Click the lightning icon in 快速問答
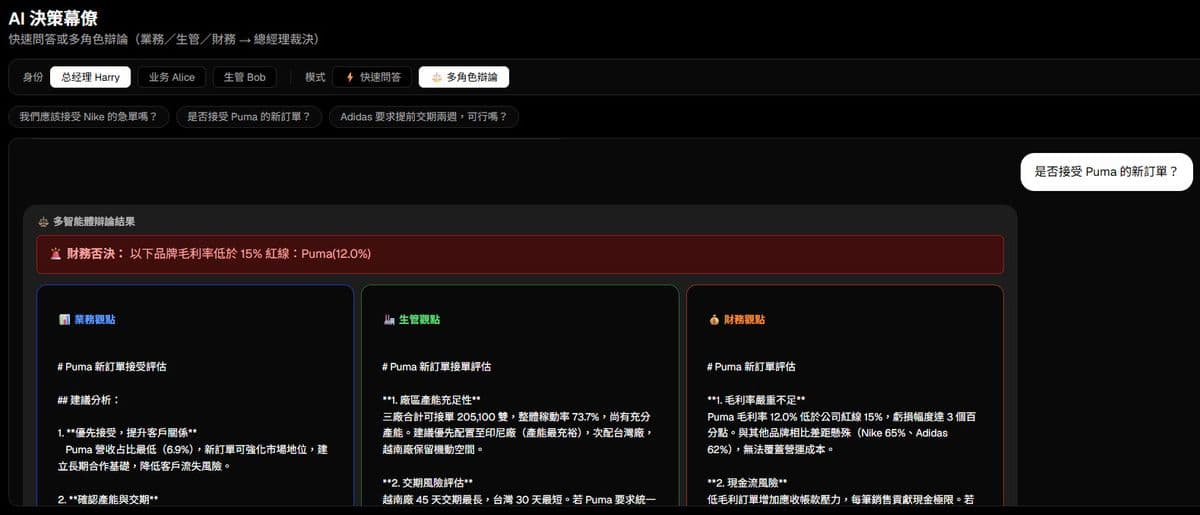 point(349,77)
